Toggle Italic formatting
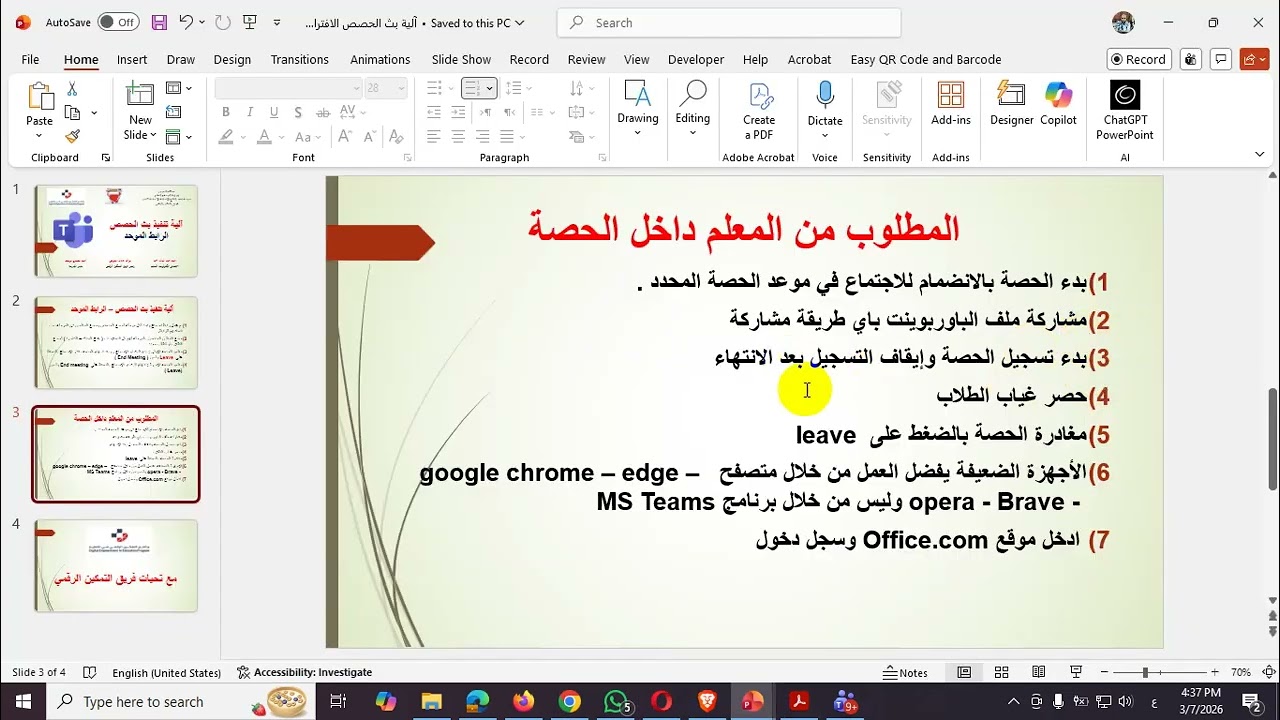1280x720 pixels. point(249,112)
